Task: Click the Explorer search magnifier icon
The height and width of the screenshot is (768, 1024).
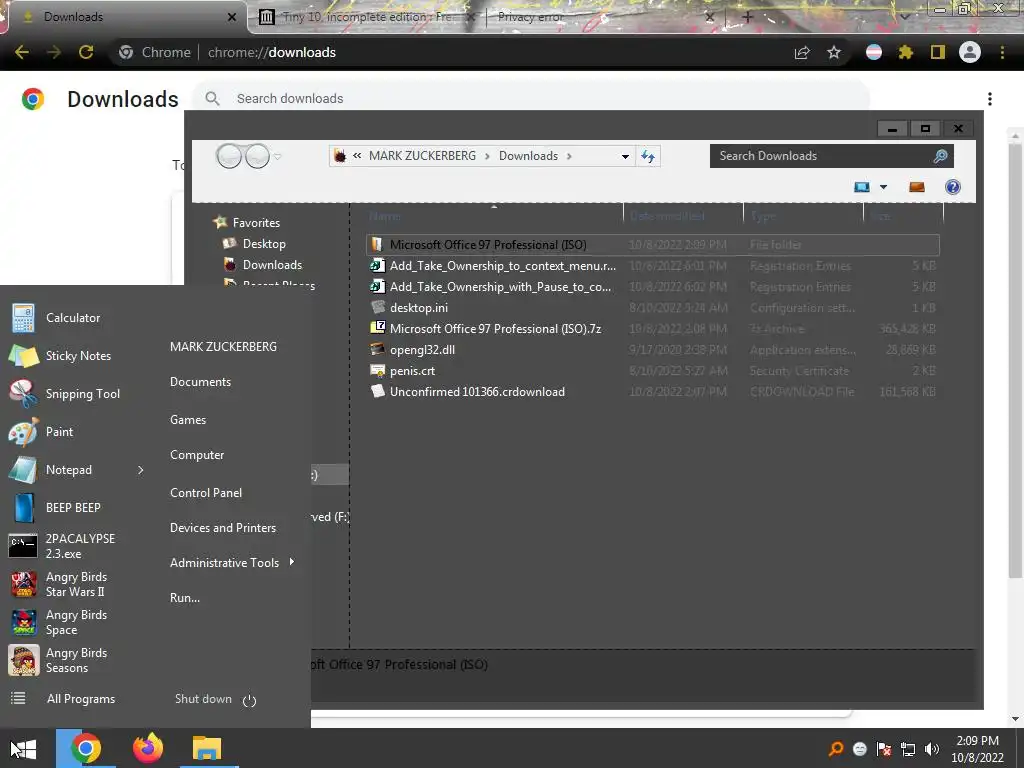Action: pyautogui.click(x=940, y=156)
